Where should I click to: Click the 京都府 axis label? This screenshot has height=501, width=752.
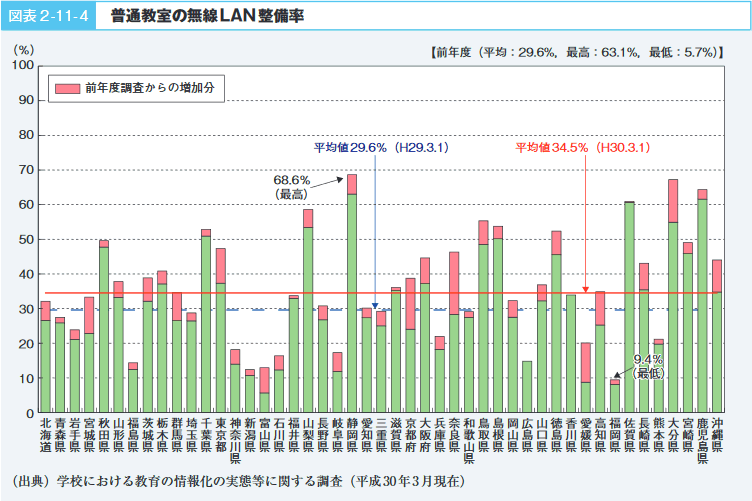tap(411, 435)
